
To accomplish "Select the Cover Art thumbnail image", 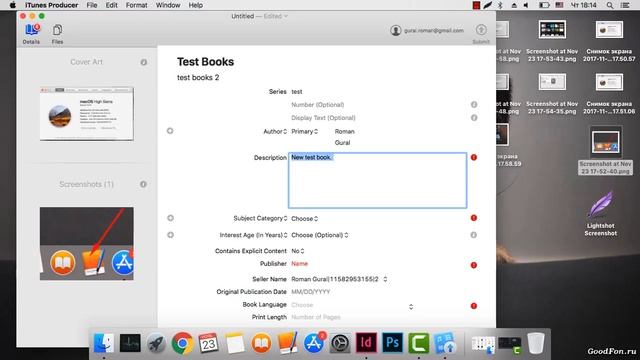I will pos(87,114).
